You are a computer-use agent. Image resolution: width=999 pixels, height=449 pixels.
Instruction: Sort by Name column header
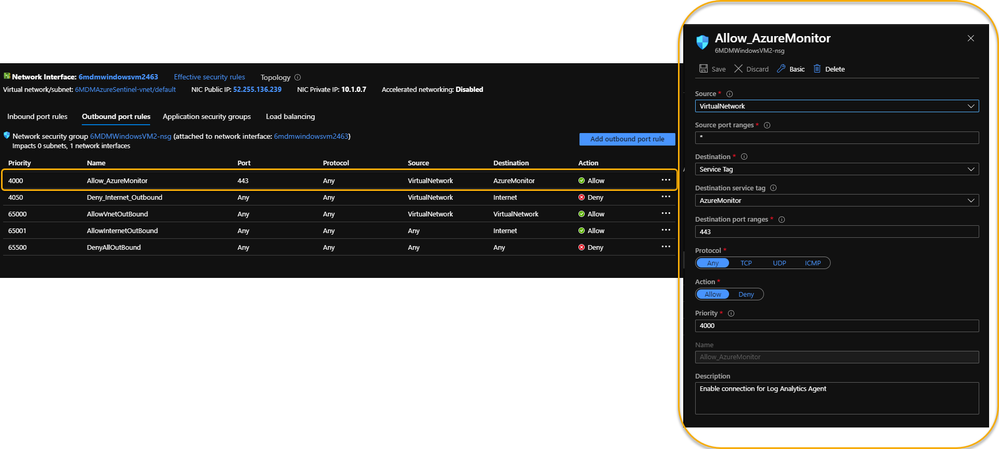coord(96,163)
